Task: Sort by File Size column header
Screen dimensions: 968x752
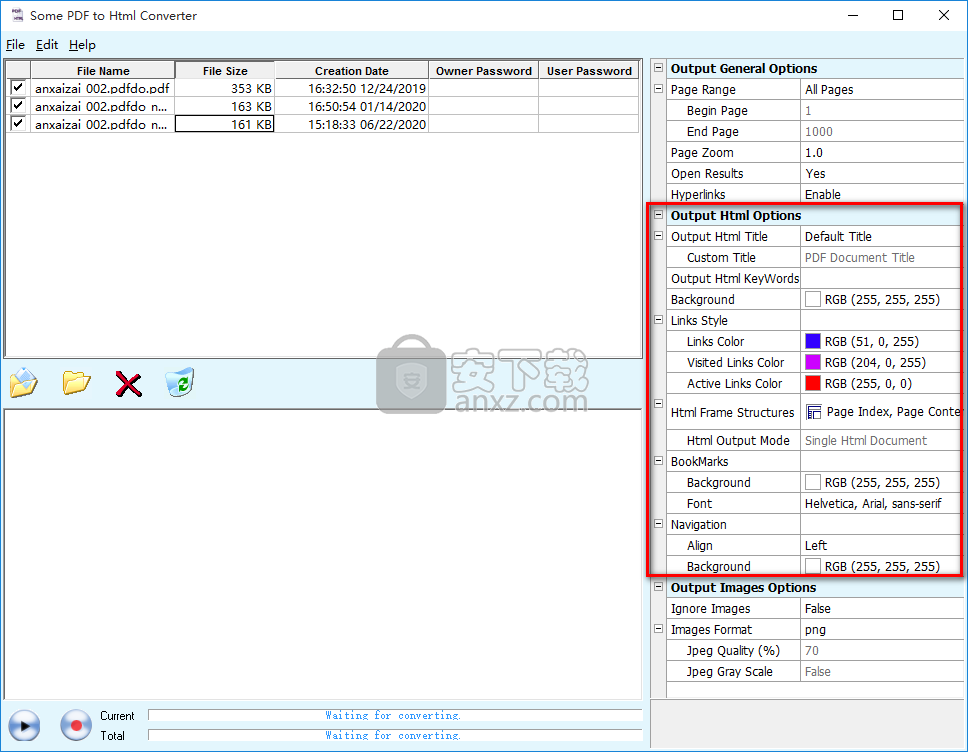Action: tap(225, 70)
